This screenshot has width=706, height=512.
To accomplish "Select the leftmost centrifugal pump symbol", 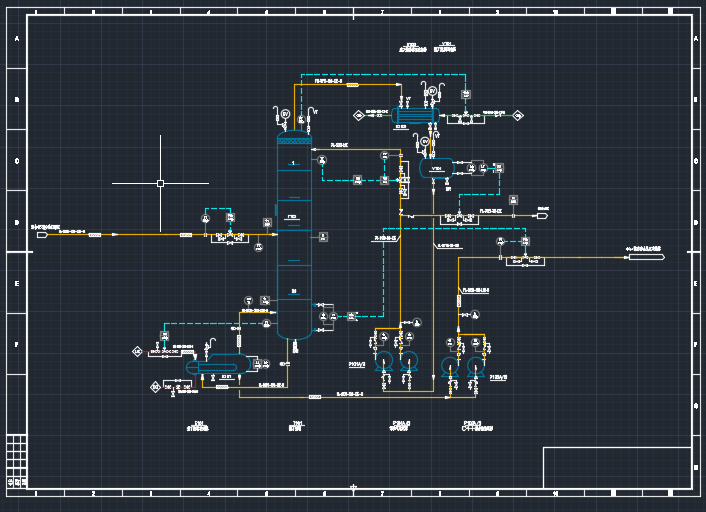I will point(383,359).
